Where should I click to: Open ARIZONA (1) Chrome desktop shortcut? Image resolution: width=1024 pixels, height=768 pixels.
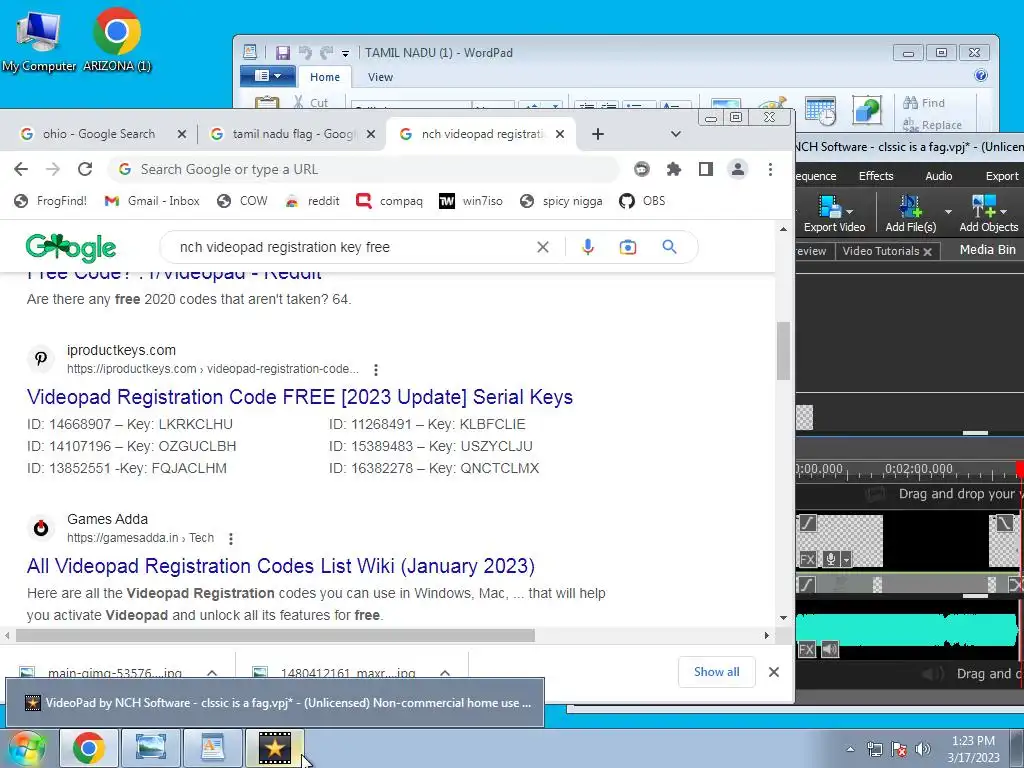[x=117, y=39]
